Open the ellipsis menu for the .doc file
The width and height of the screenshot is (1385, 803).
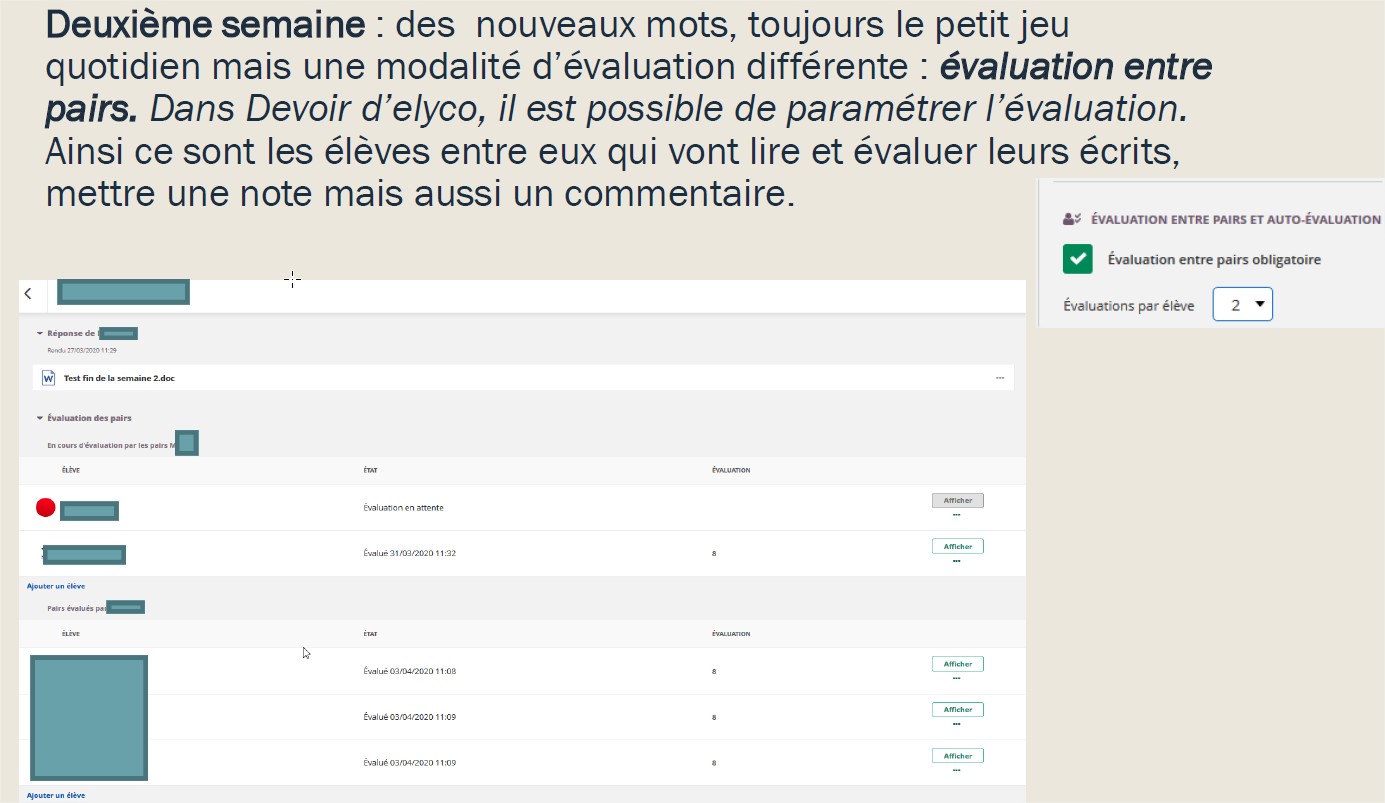coord(999,378)
